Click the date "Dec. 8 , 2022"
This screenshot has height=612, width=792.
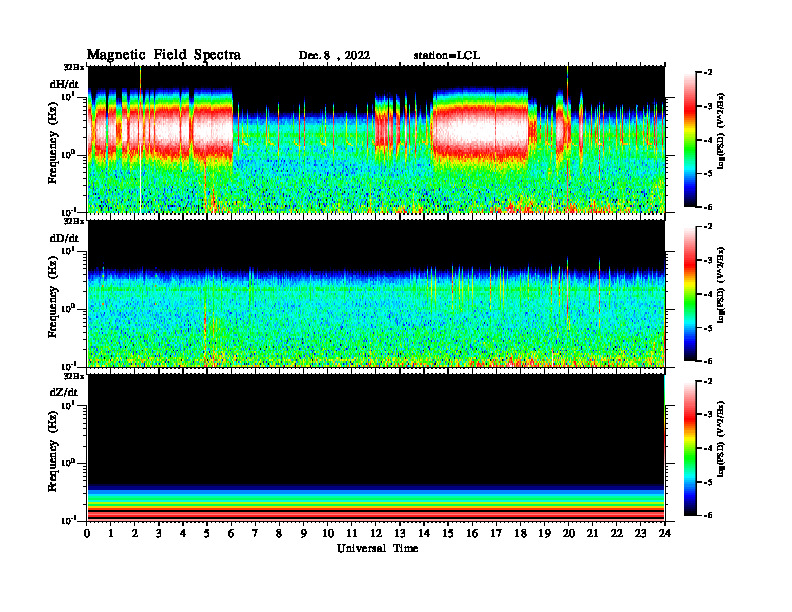point(334,56)
